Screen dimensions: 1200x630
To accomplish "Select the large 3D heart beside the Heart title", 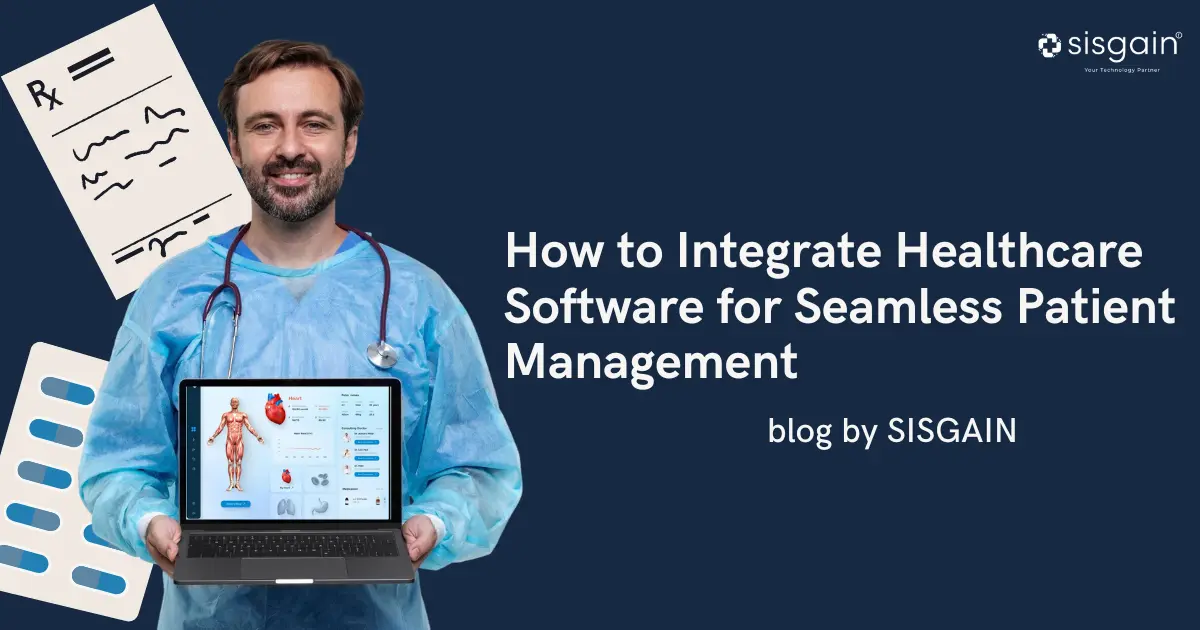I will pyautogui.click(x=275, y=409).
